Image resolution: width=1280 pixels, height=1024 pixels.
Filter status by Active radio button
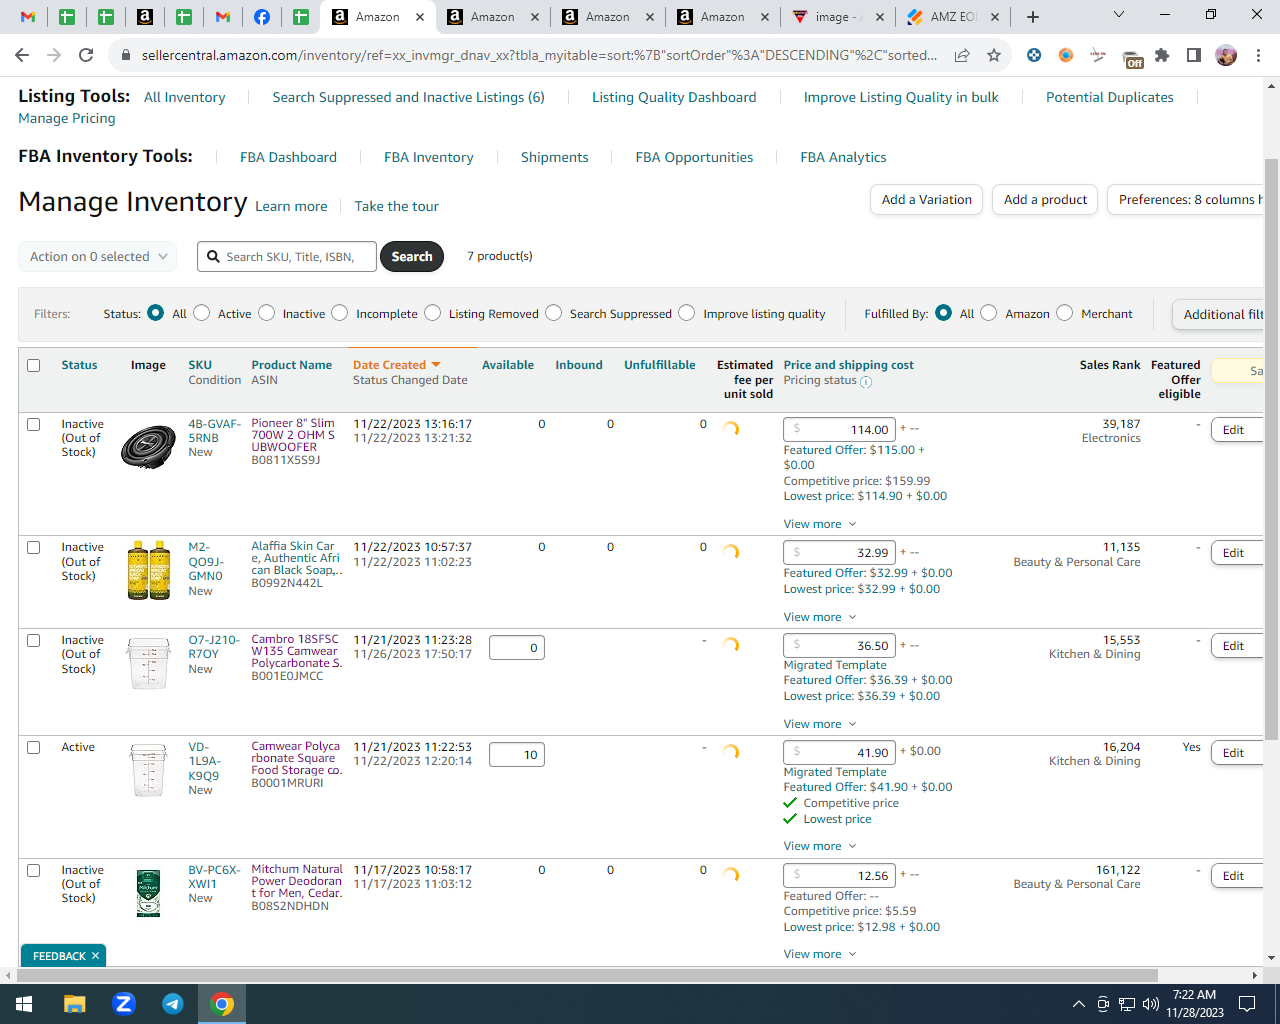[202, 313]
